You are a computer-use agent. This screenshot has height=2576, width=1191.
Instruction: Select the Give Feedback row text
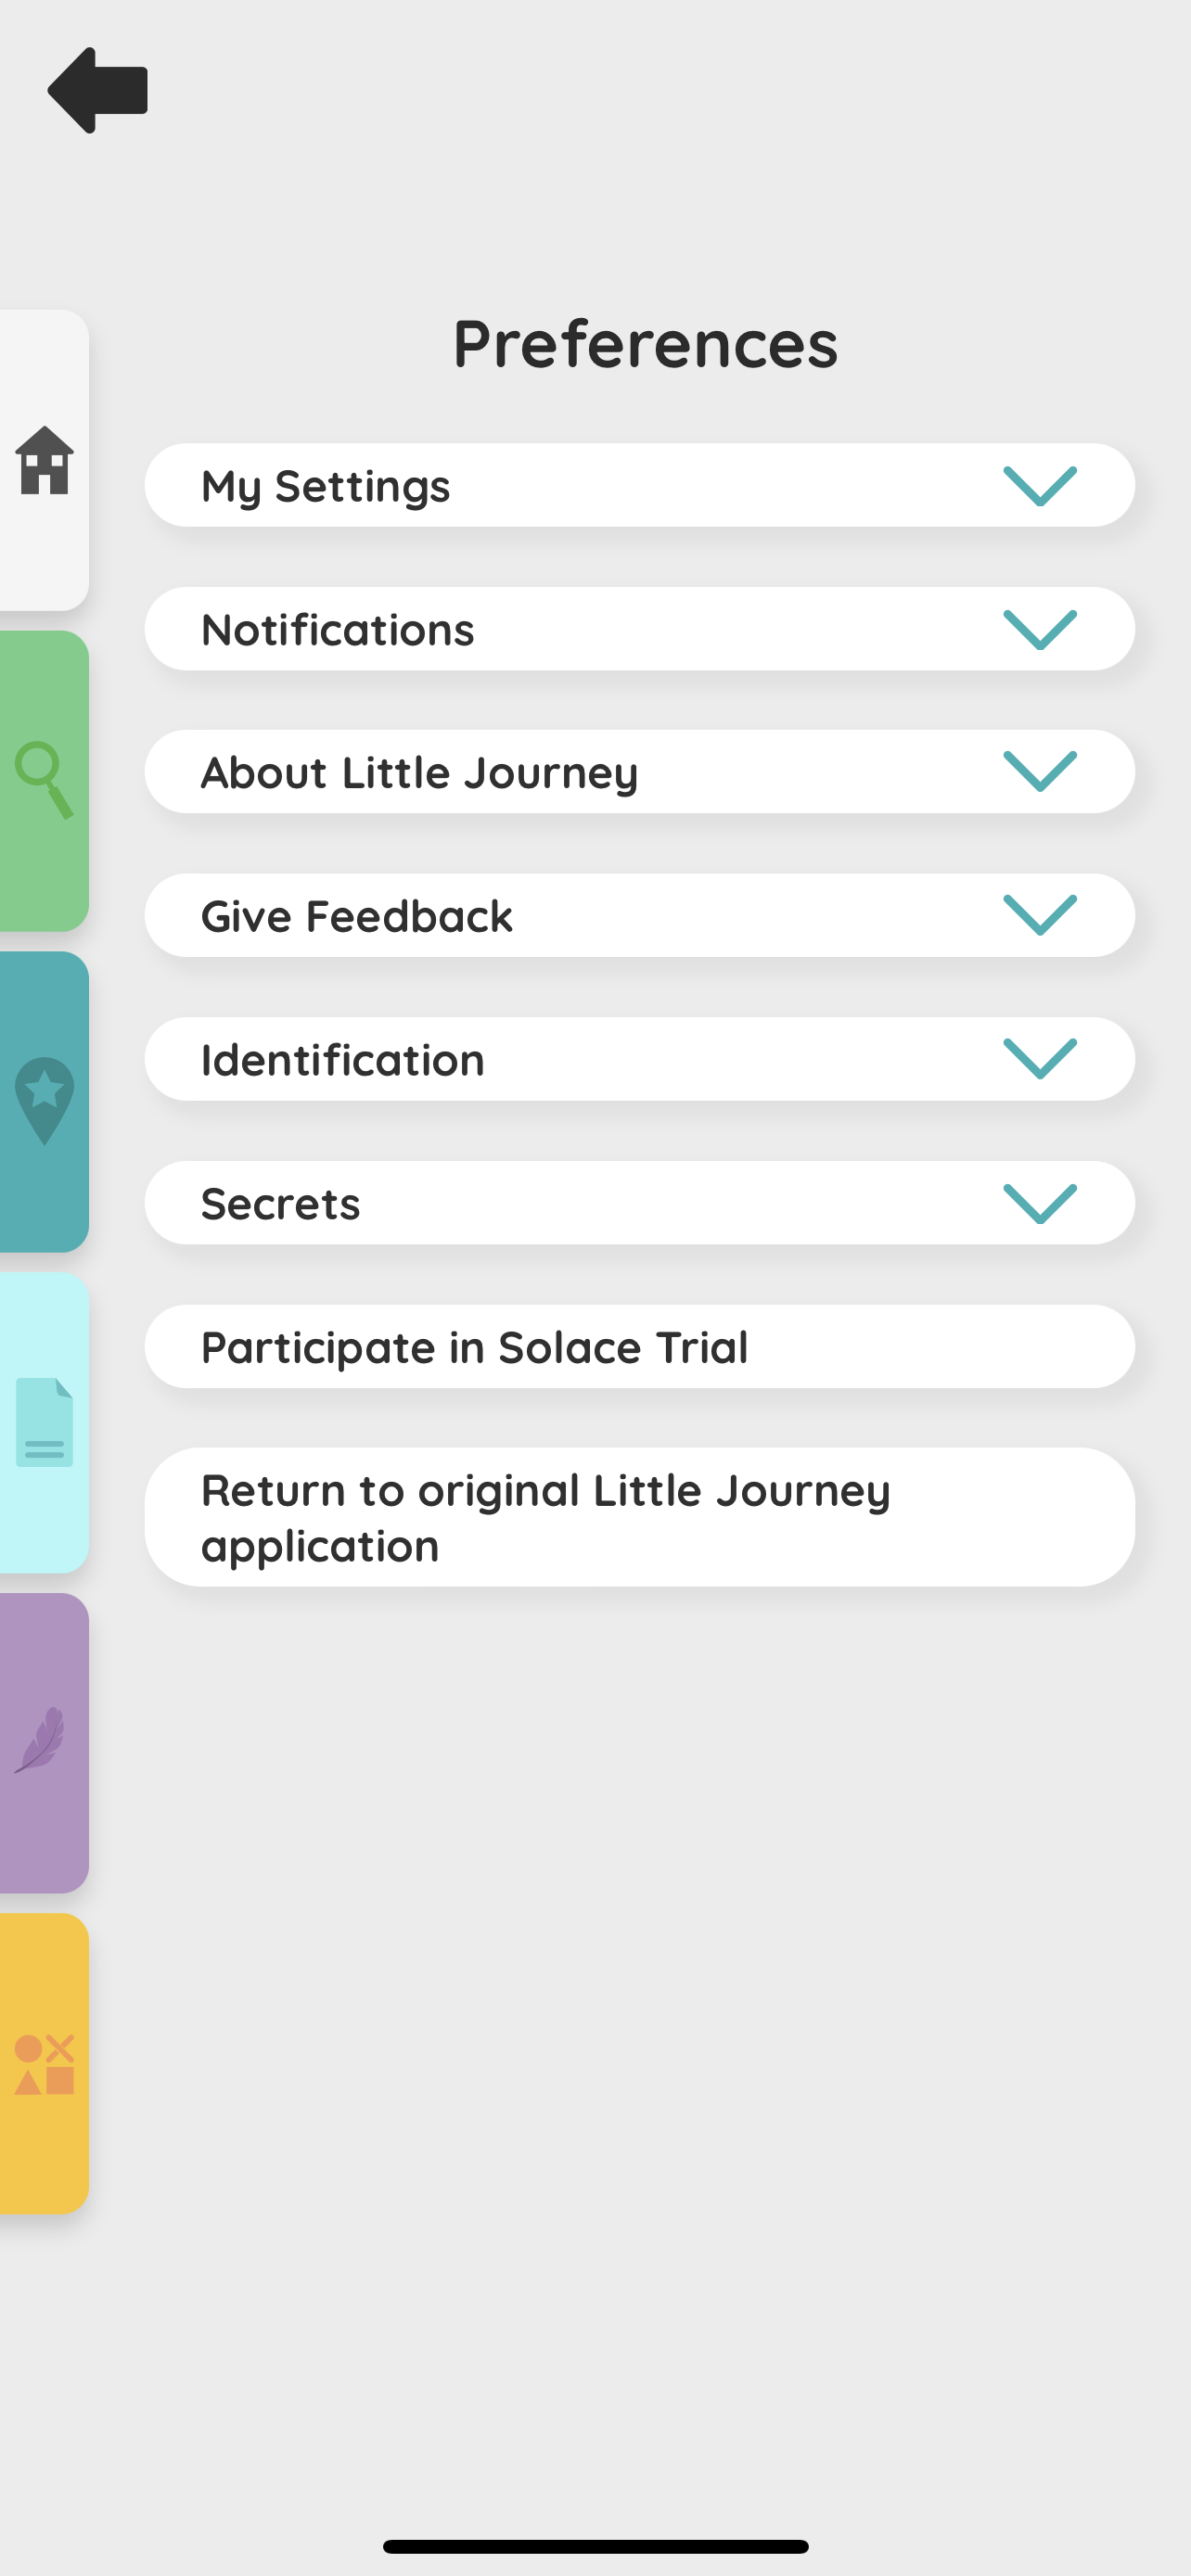point(357,916)
